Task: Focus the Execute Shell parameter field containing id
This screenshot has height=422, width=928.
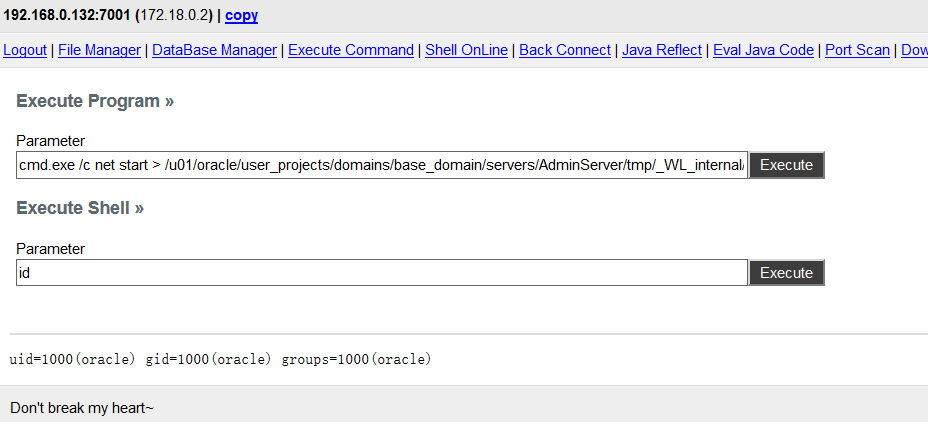Action: pyautogui.click(x=382, y=273)
